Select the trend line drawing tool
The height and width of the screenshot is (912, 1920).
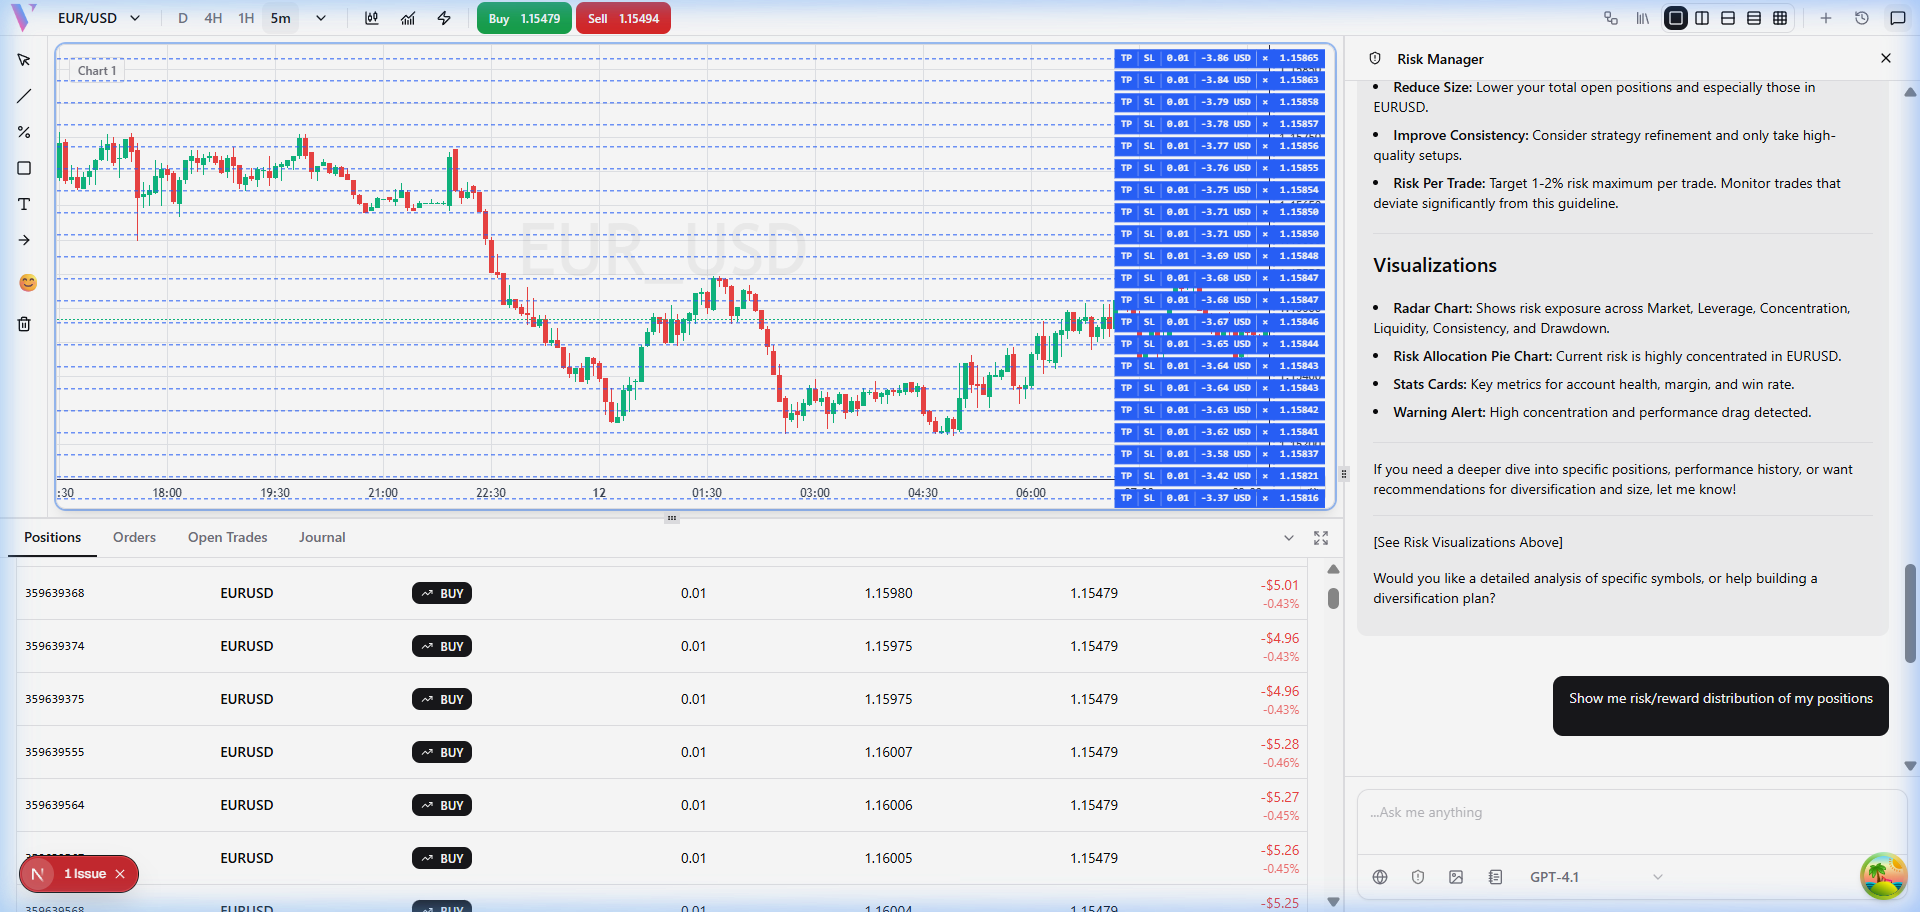point(24,96)
